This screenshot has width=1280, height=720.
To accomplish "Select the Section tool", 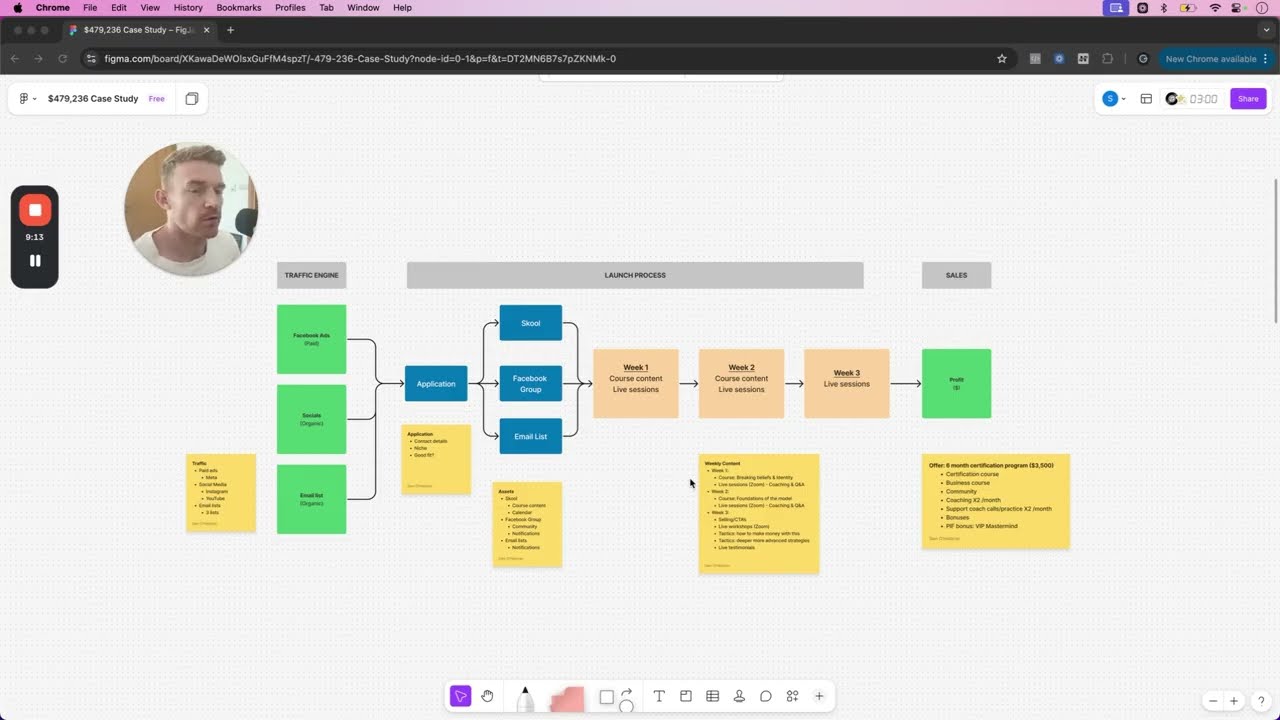I will tap(686, 696).
